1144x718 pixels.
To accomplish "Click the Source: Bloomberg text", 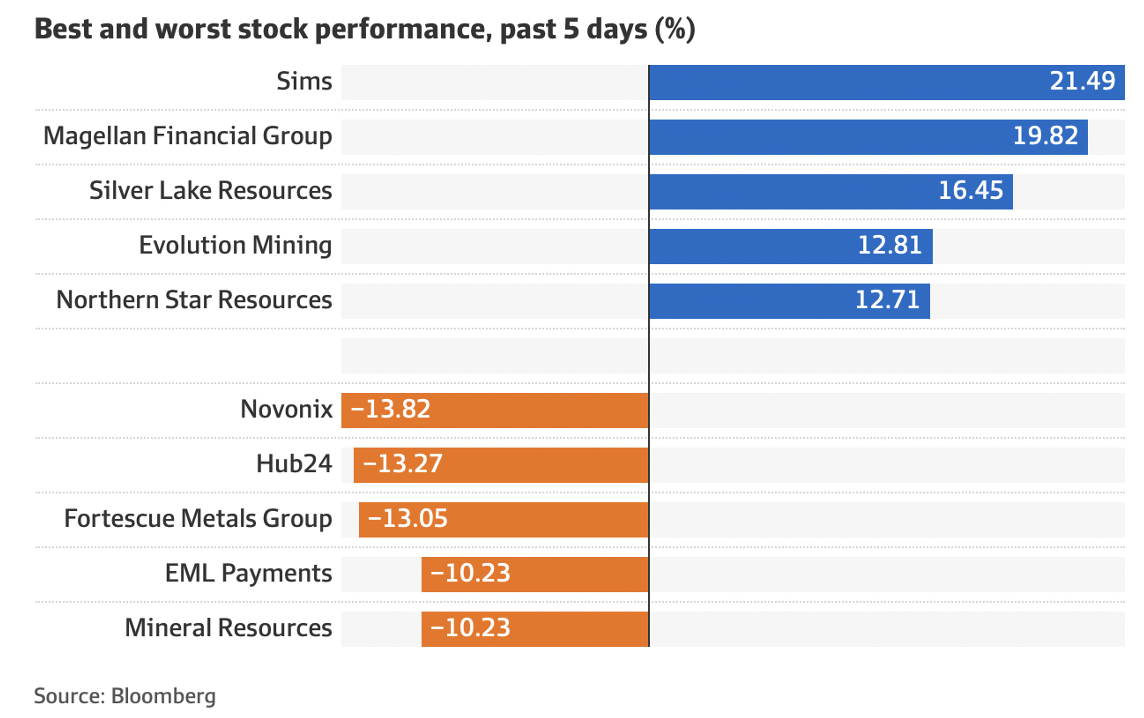I will pyautogui.click(x=125, y=695).
